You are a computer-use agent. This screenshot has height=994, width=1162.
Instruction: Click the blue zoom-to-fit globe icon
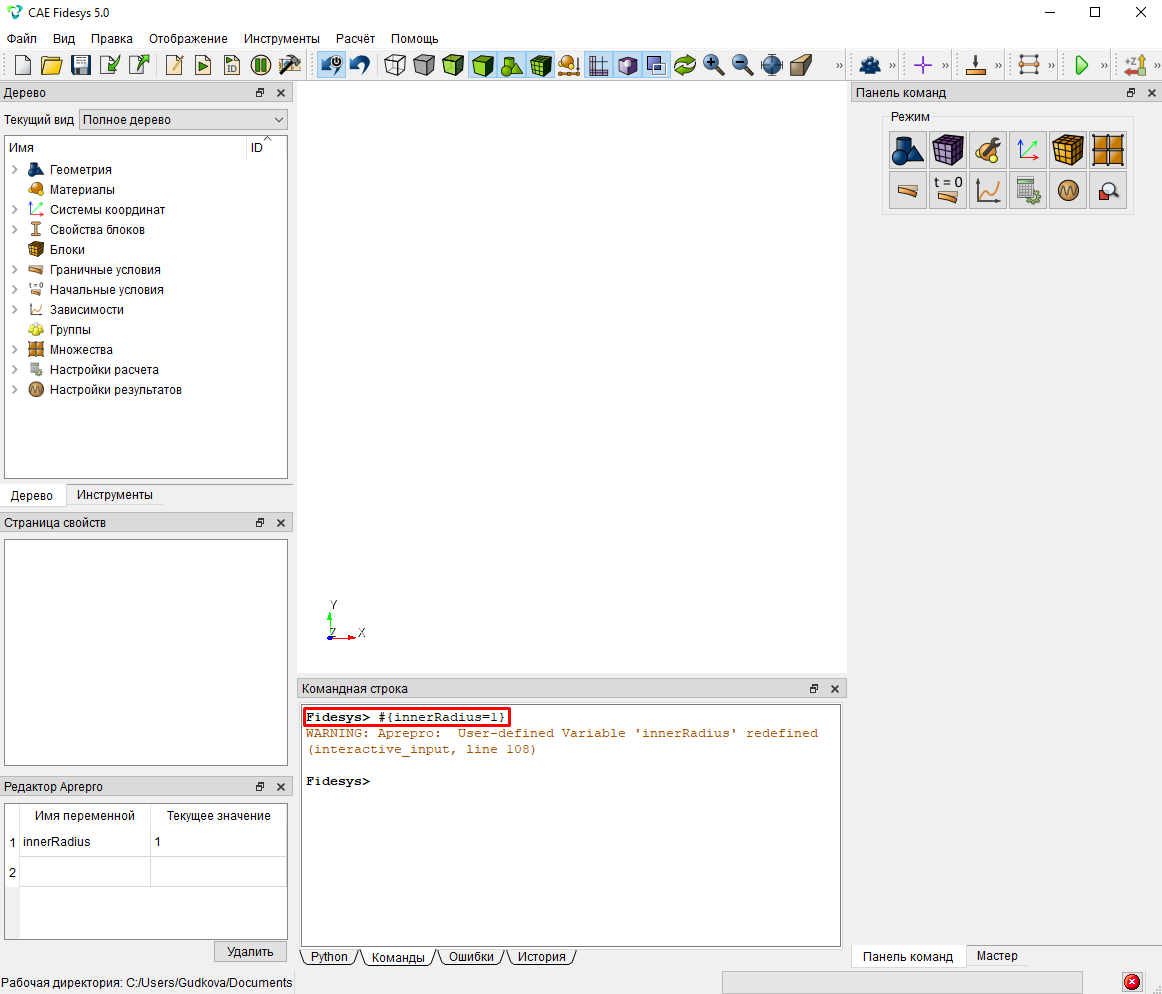point(771,65)
